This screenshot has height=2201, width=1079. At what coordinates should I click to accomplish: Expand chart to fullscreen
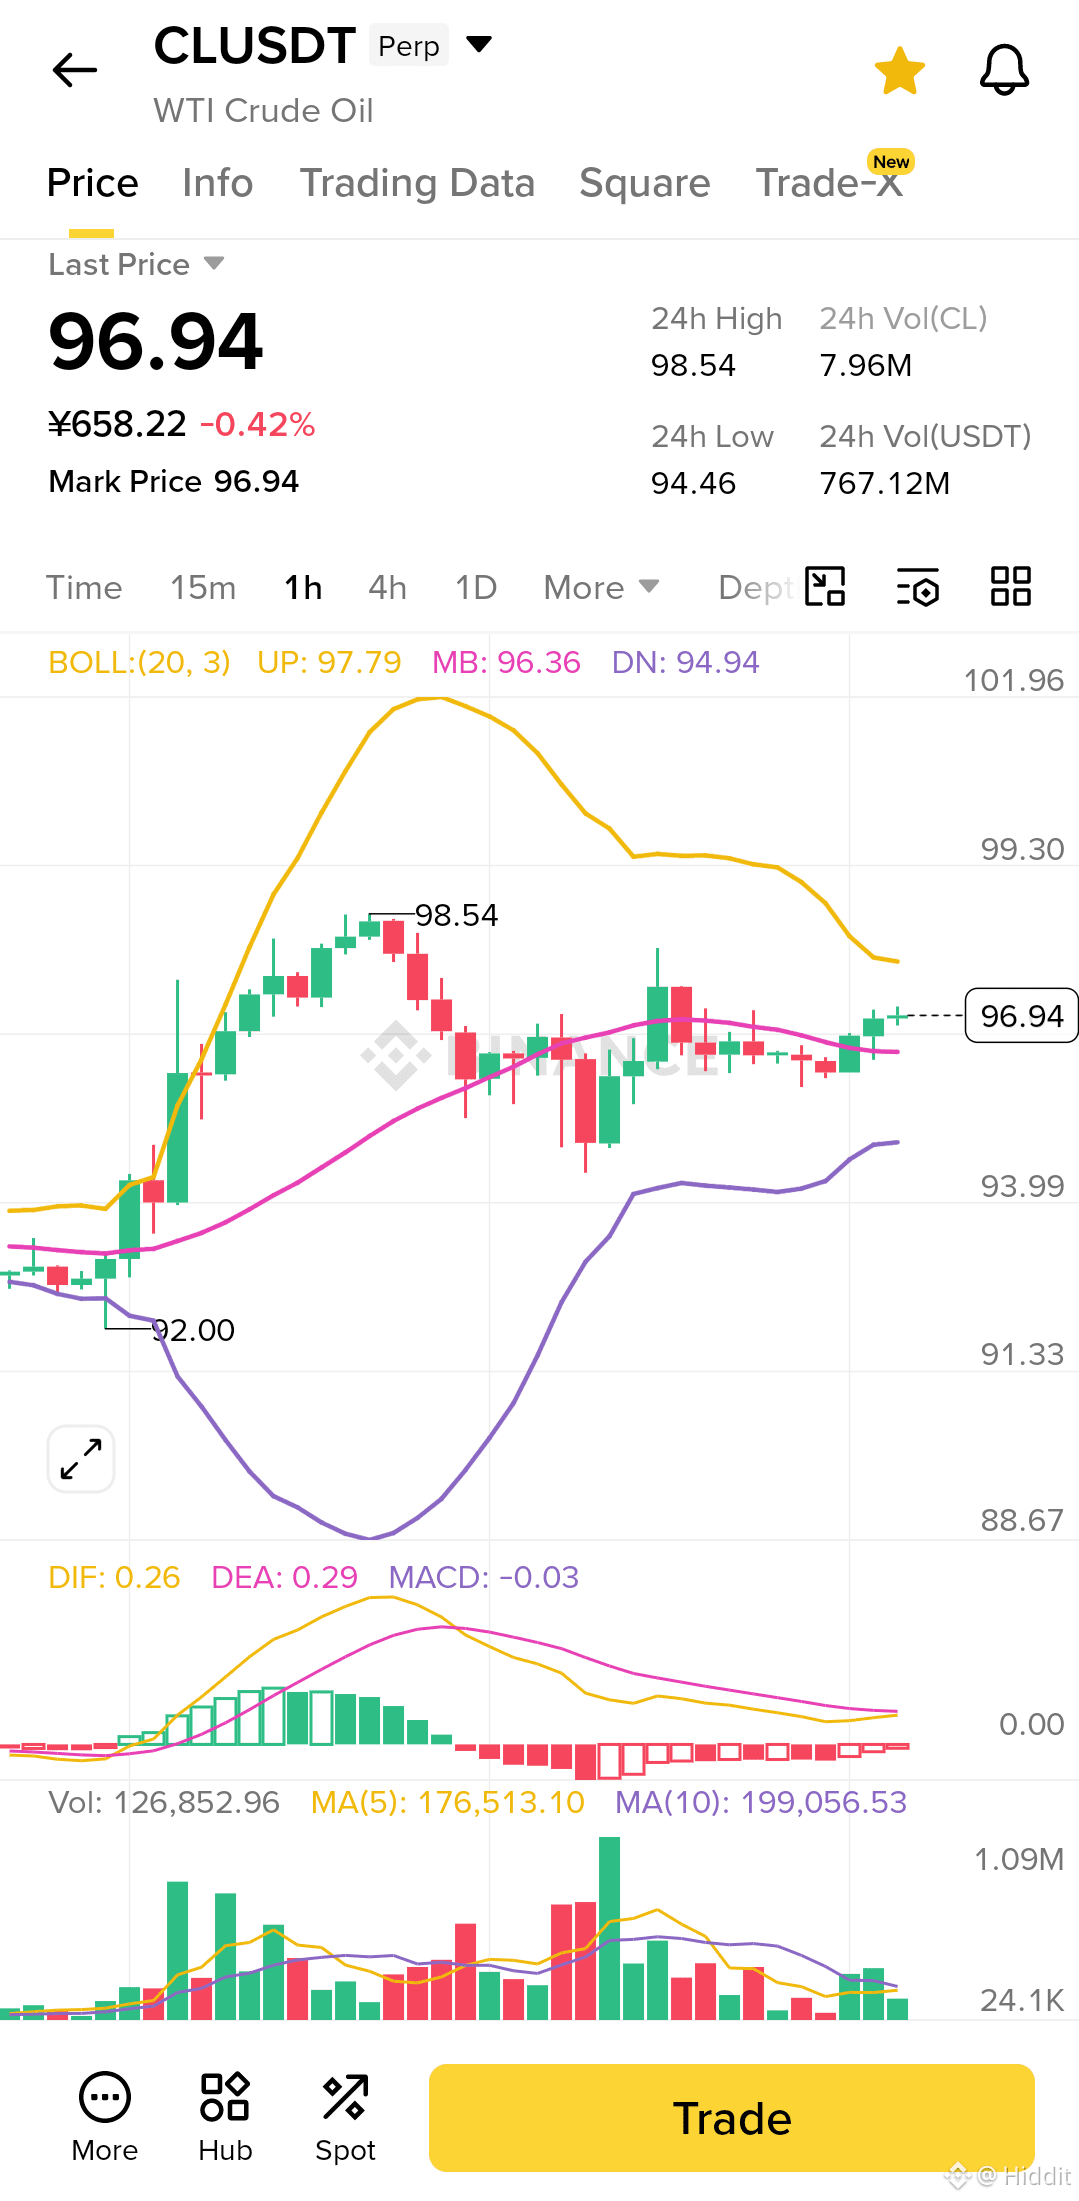[81, 1459]
